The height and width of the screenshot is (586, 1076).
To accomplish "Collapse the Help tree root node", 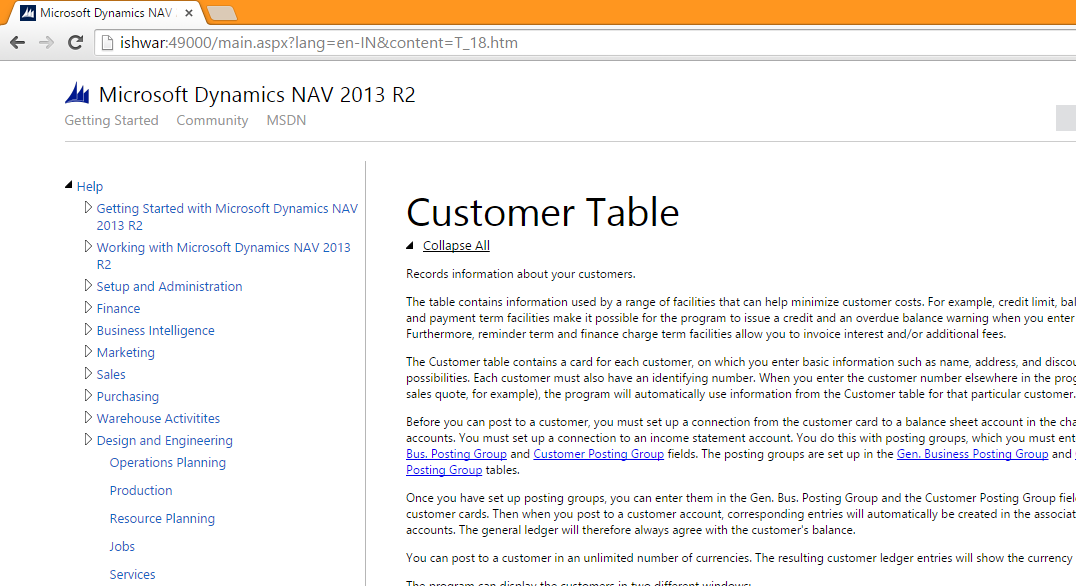I will click(69, 185).
